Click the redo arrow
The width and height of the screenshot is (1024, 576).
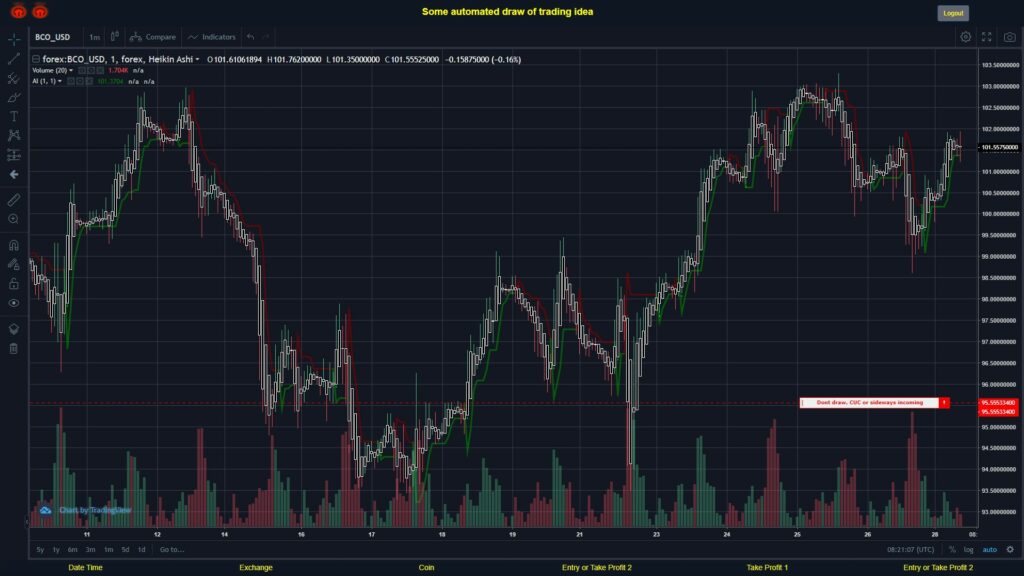pyautogui.click(x=266, y=37)
